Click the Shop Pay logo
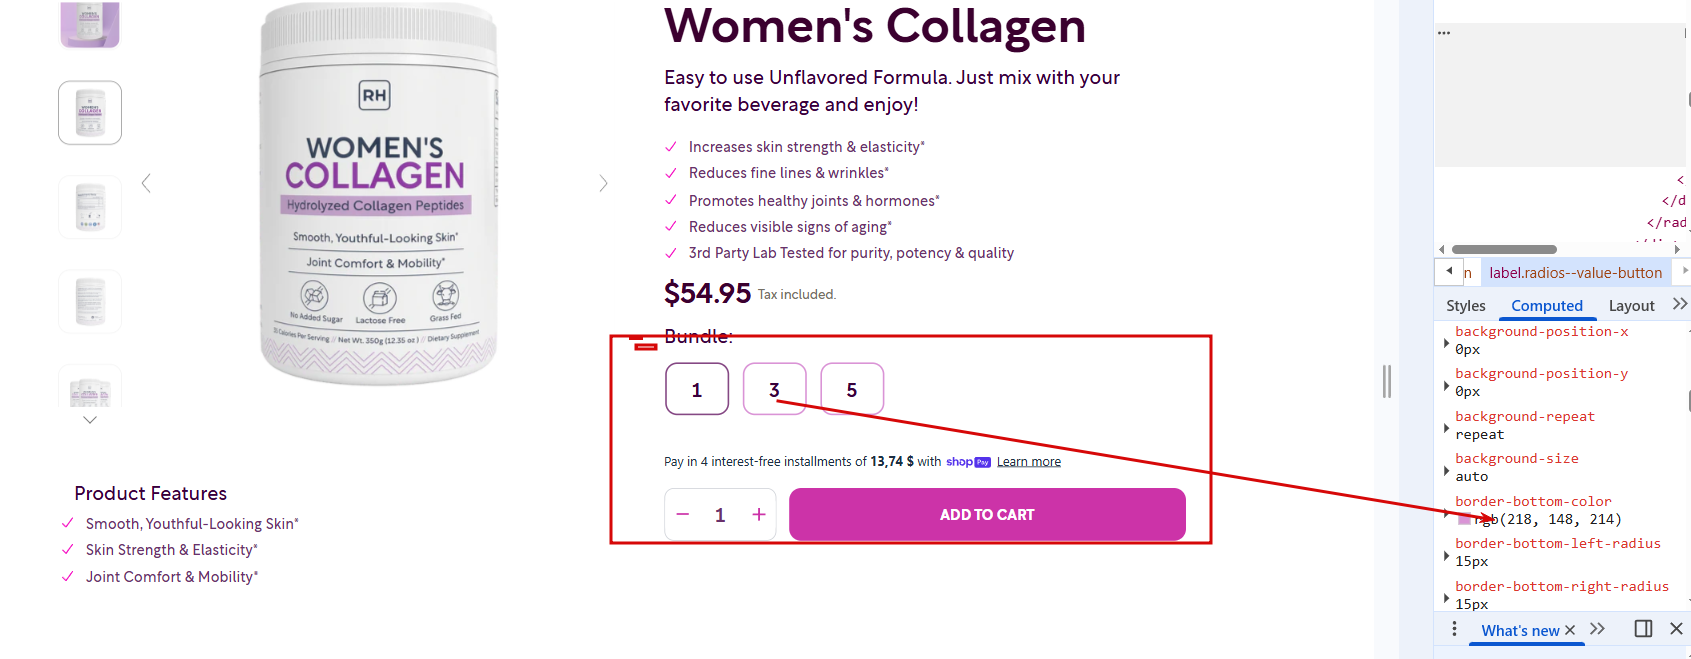1691x659 pixels. [x=968, y=462]
